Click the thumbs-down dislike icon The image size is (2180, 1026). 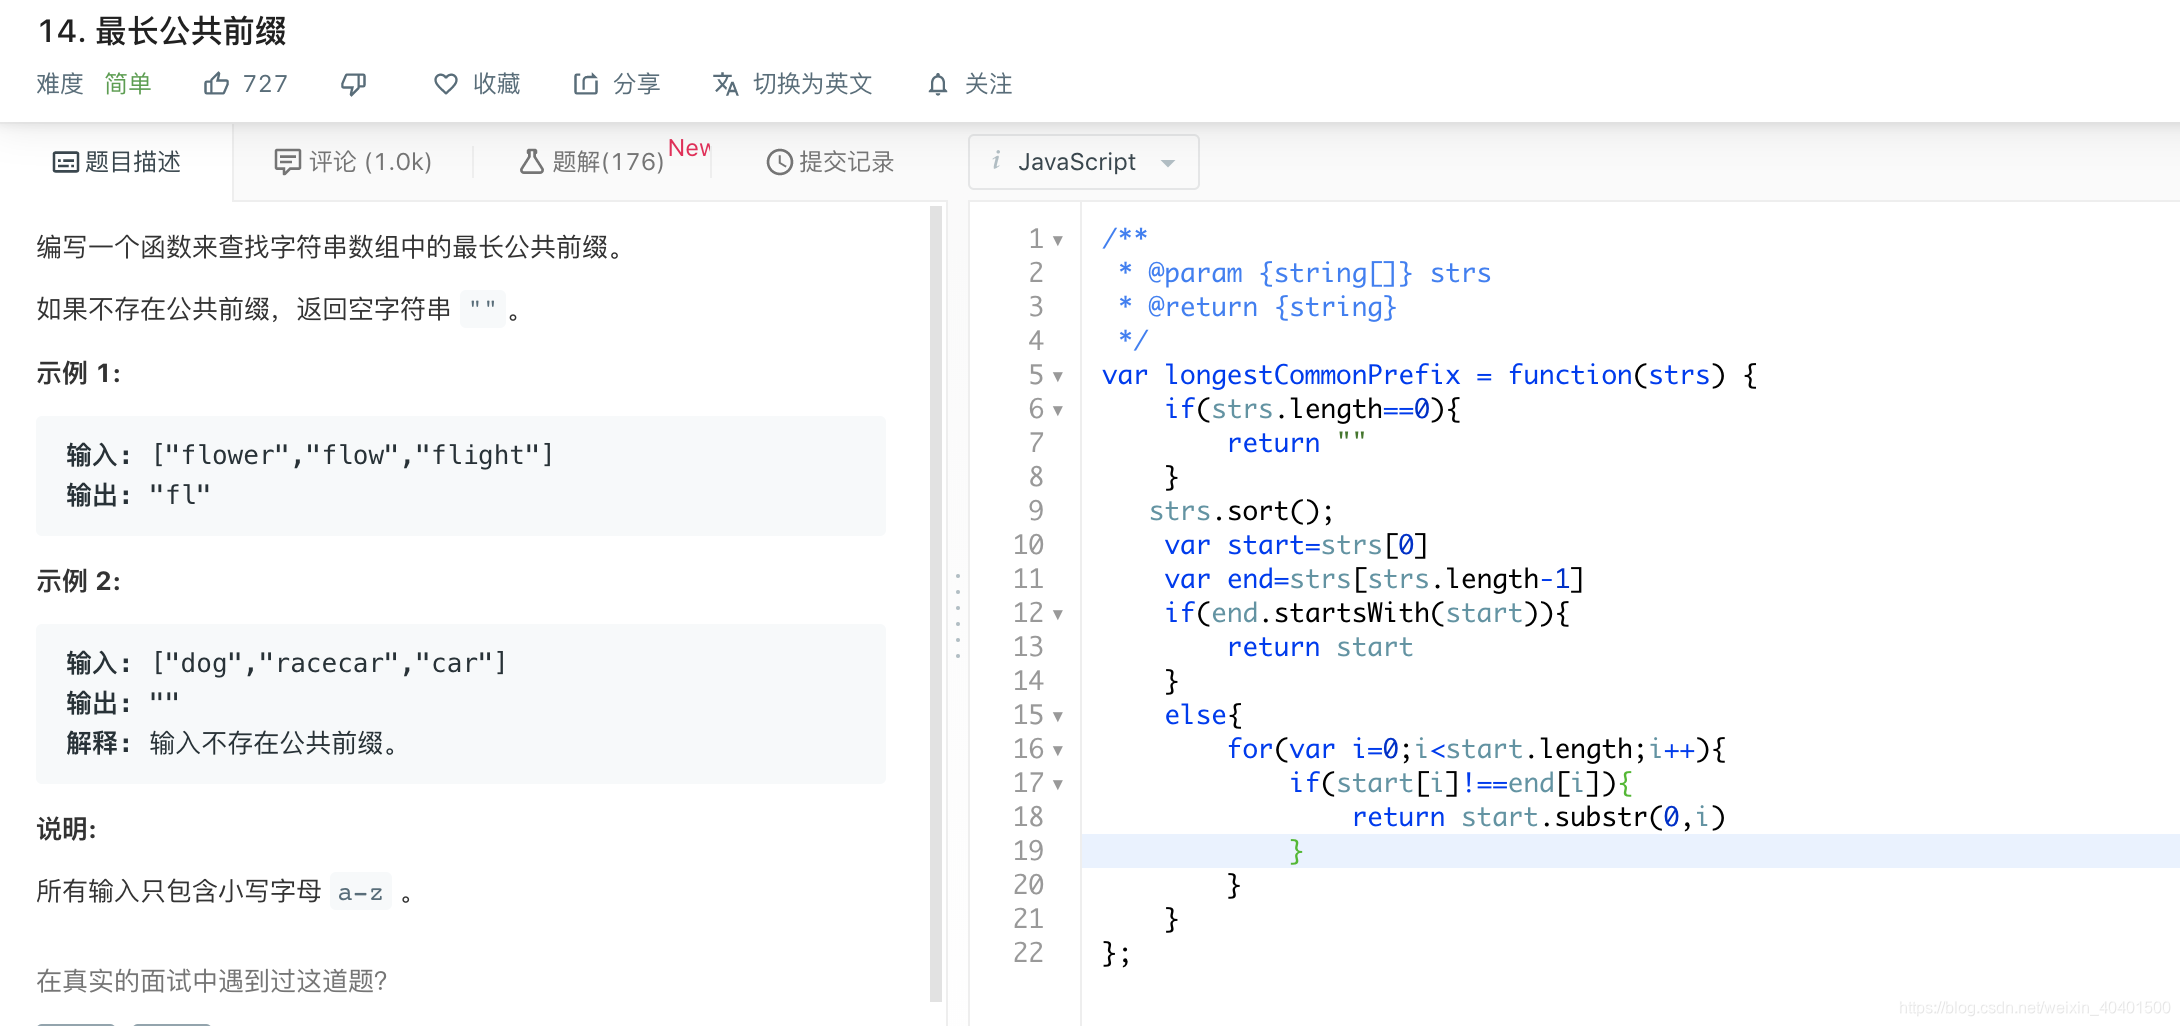pos(353,84)
